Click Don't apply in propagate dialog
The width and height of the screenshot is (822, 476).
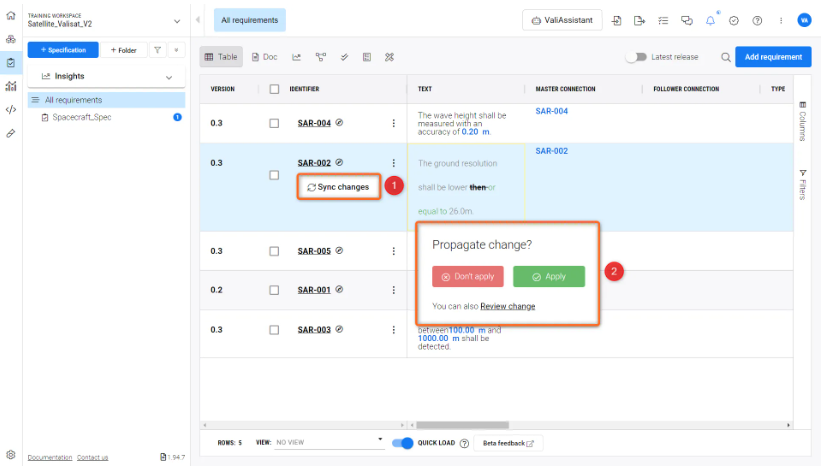[468, 277]
